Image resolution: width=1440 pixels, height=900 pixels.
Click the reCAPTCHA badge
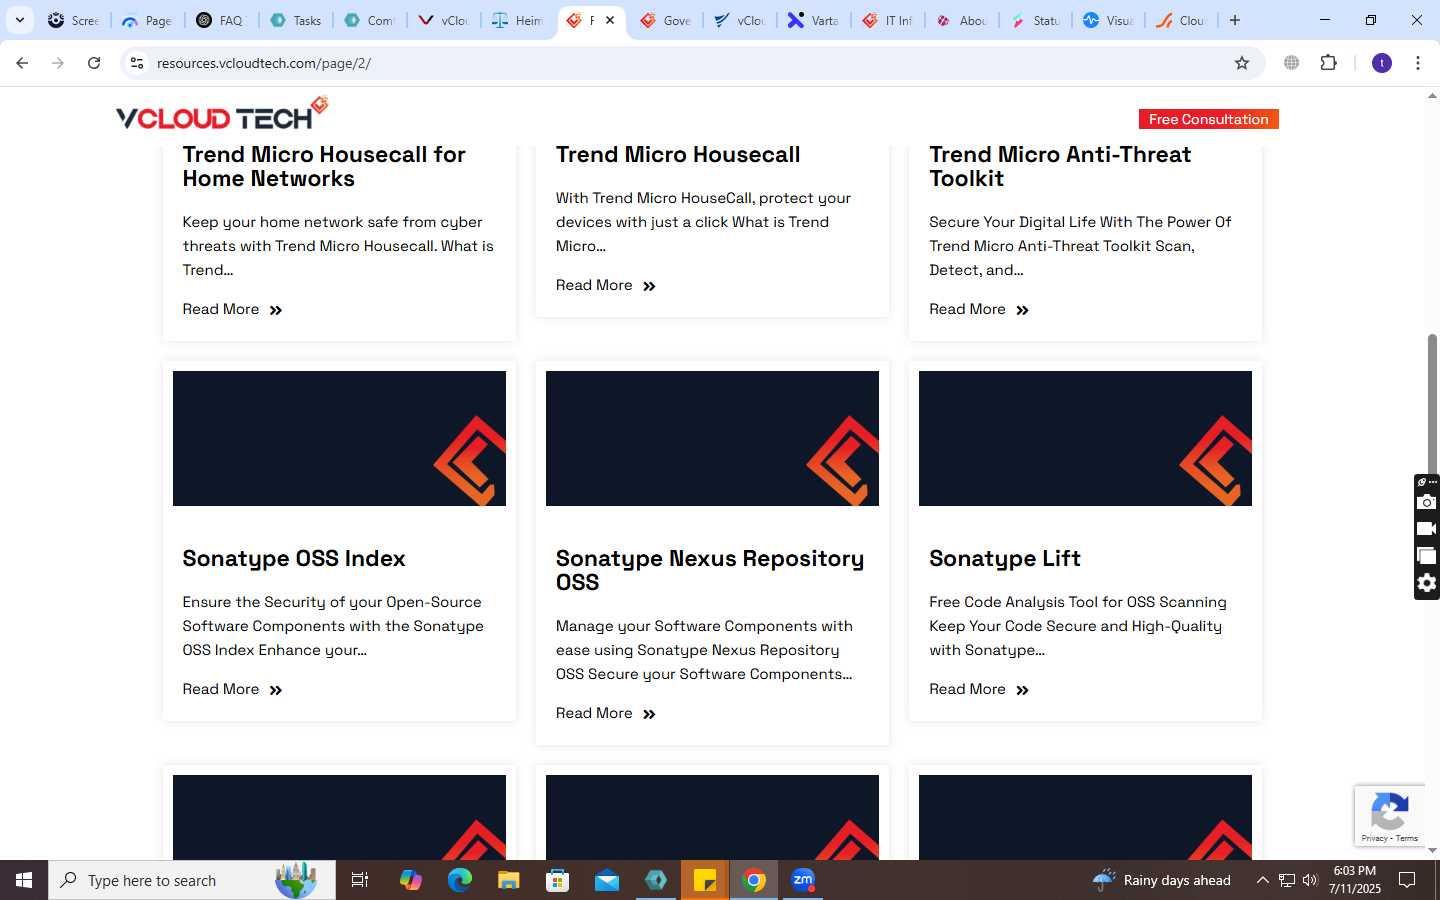pos(1390,815)
